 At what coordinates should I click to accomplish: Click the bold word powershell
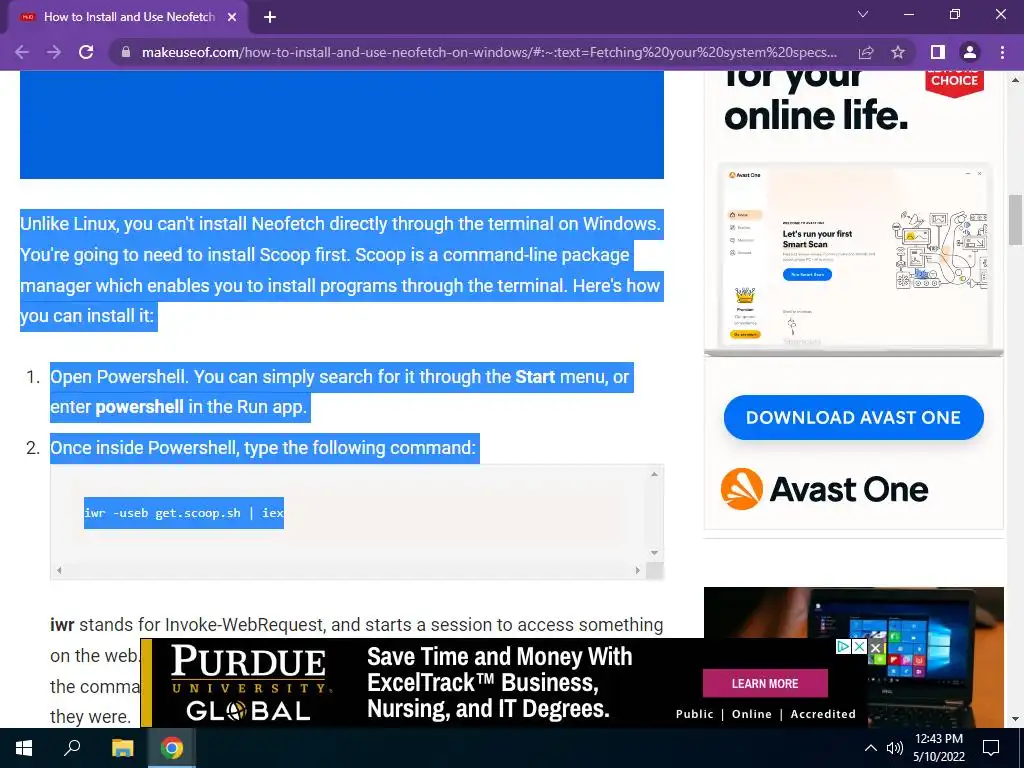click(x=139, y=407)
